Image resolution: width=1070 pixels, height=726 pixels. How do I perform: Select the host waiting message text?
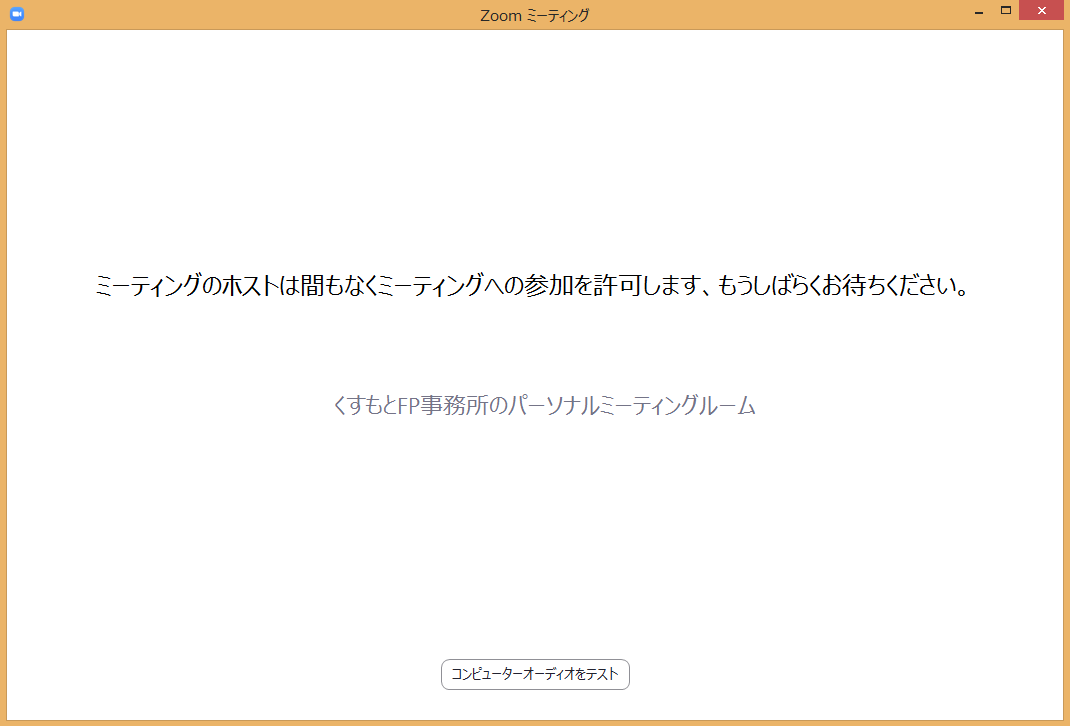532,285
